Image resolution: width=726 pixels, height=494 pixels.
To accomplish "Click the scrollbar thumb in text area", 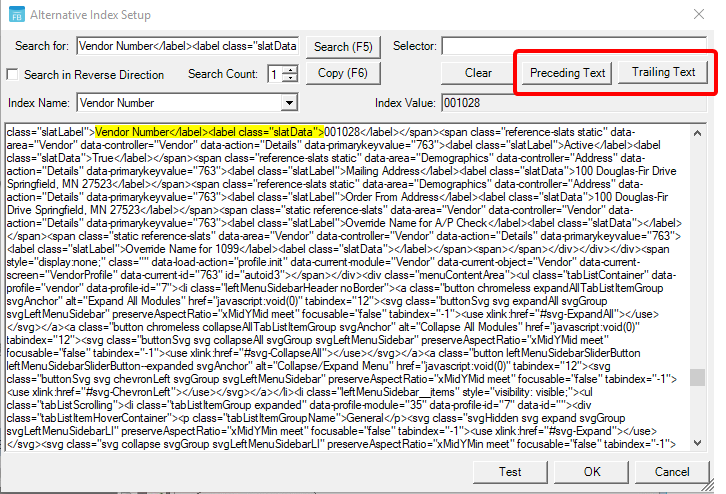I will click(x=698, y=377).
